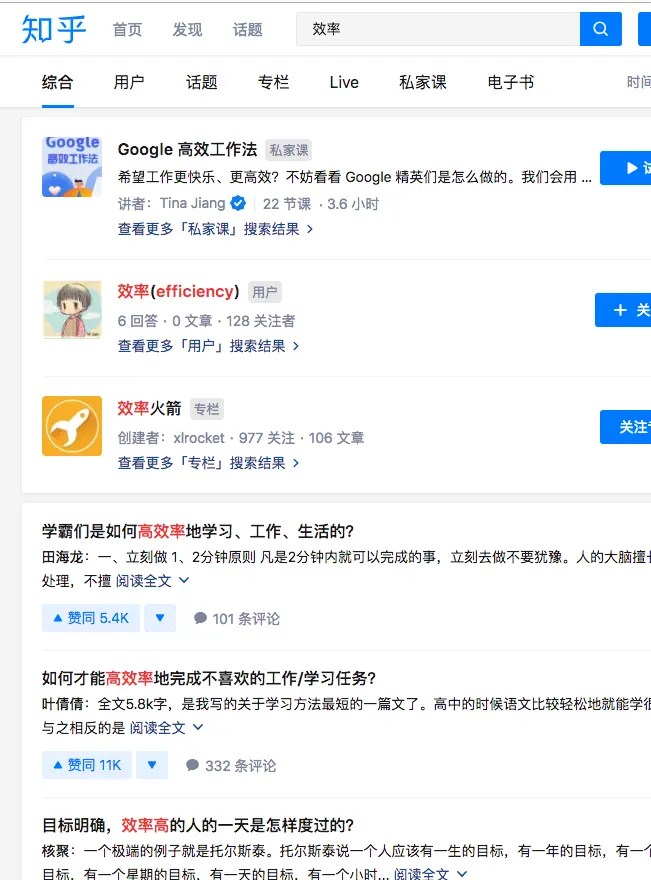
Task: Select the 综合 results tab
Action: click(x=57, y=82)
